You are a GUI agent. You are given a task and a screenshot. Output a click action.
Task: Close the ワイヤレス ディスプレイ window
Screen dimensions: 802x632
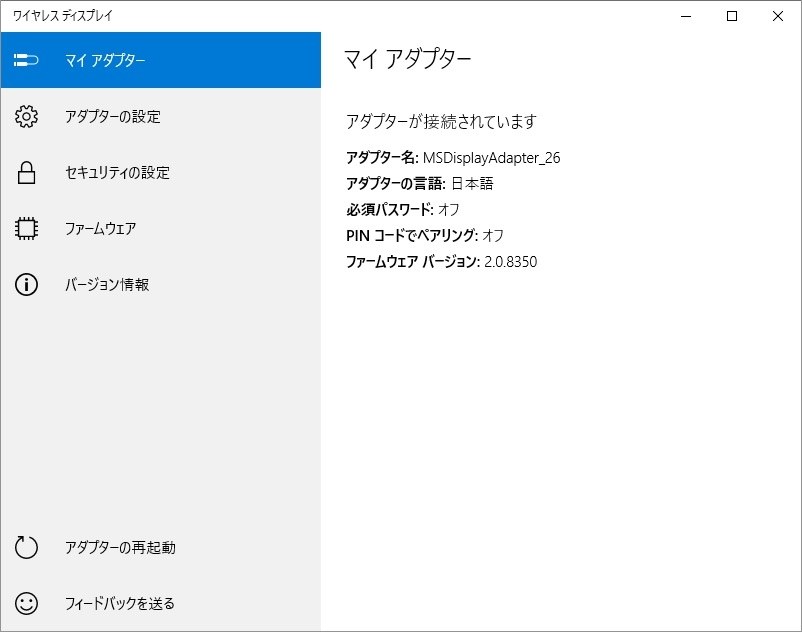pos(777,16)
